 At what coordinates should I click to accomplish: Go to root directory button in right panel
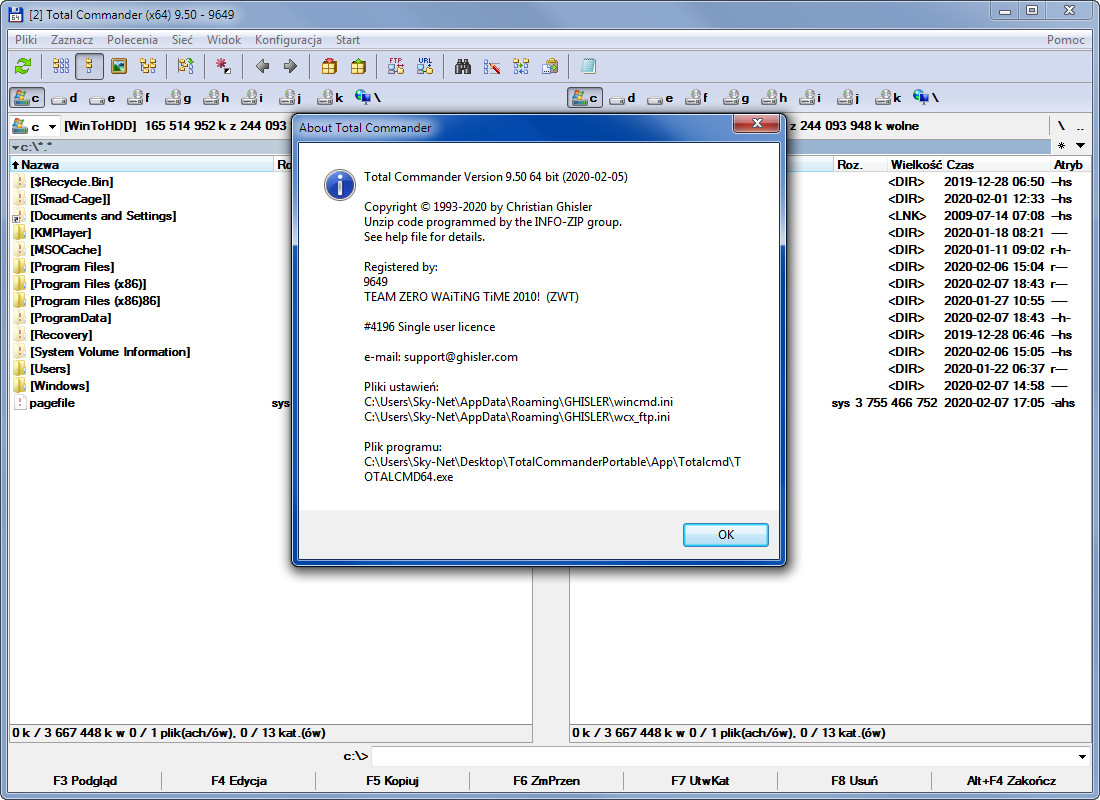(1061, 126)
